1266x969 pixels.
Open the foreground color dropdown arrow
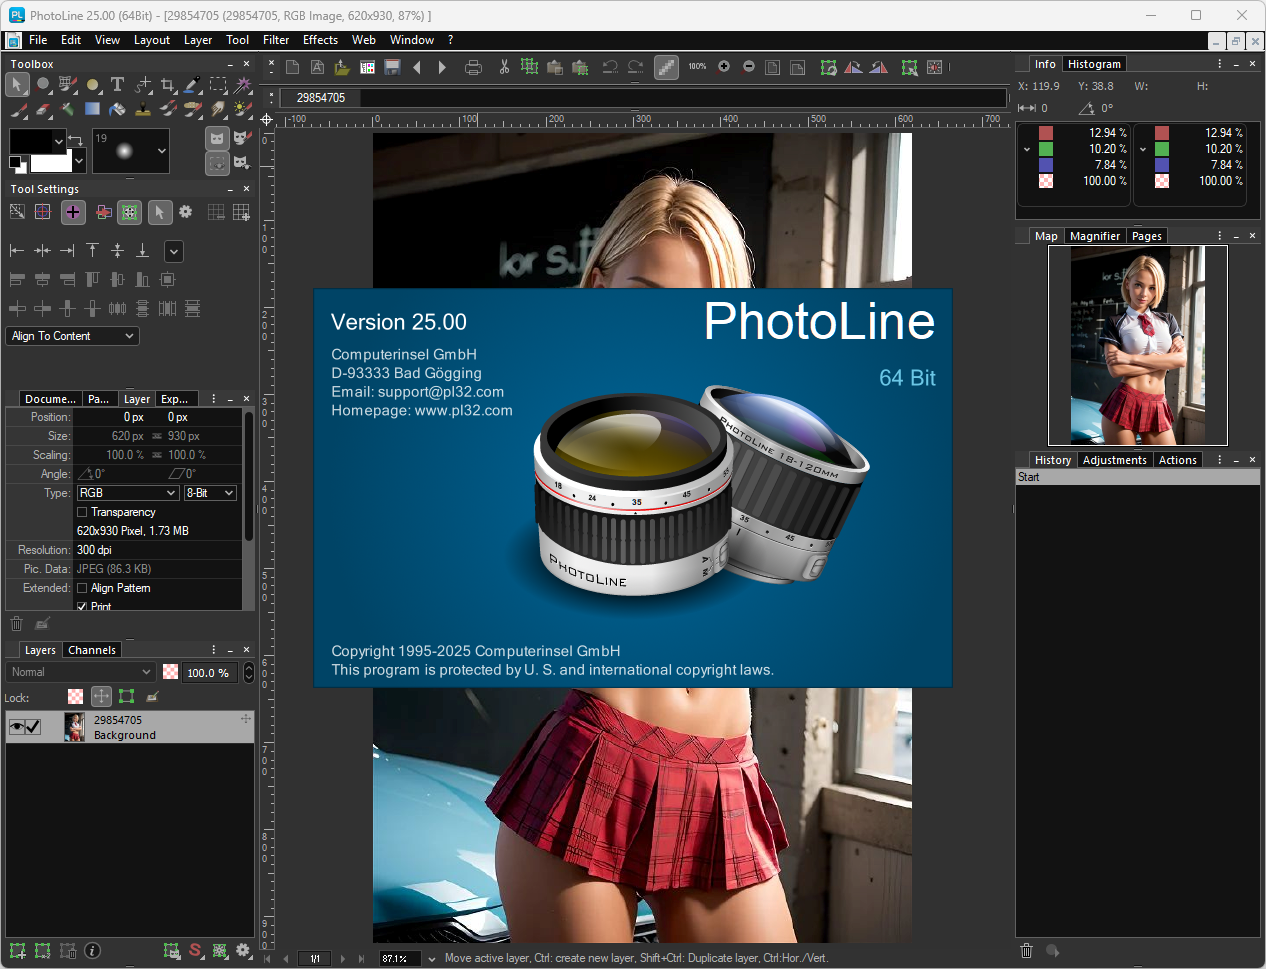[59, 141]
